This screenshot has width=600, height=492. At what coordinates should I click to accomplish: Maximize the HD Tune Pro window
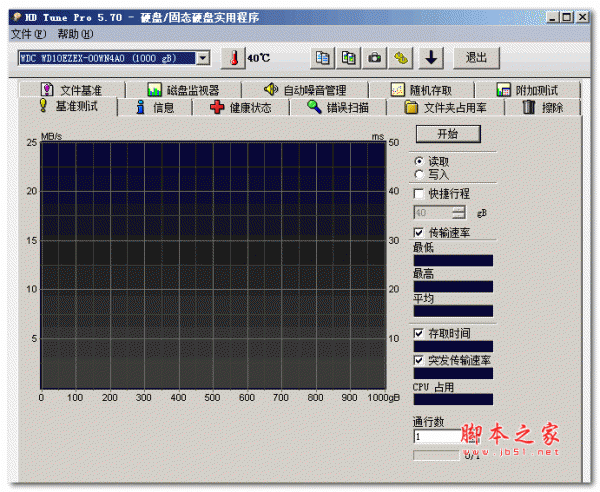567,17
